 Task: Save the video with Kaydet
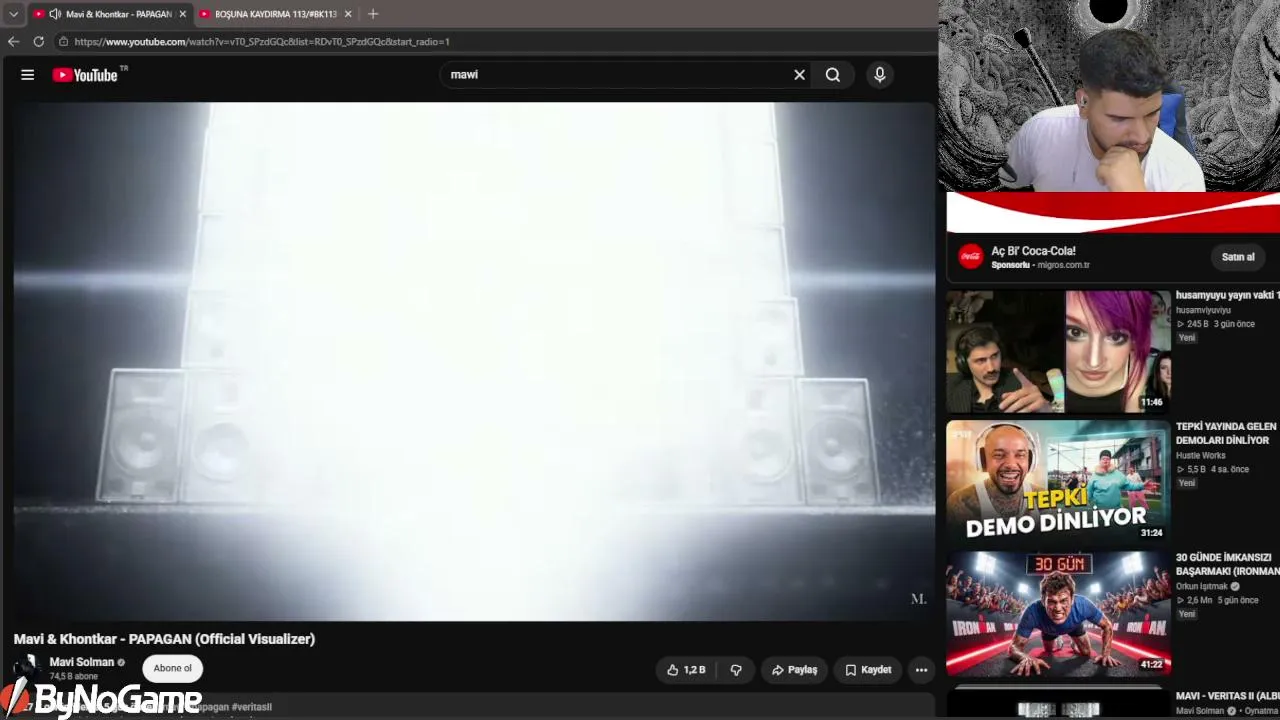point(868,670)
